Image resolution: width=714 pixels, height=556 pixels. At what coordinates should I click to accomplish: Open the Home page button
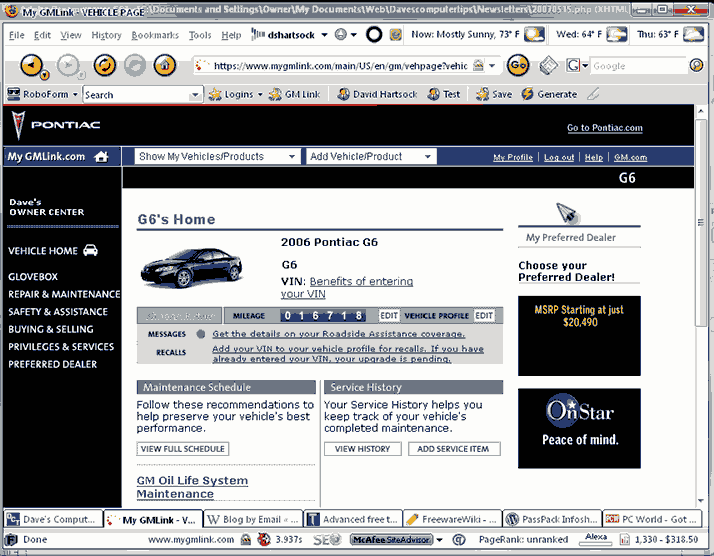pyautogui.click(x=165, y=65)
